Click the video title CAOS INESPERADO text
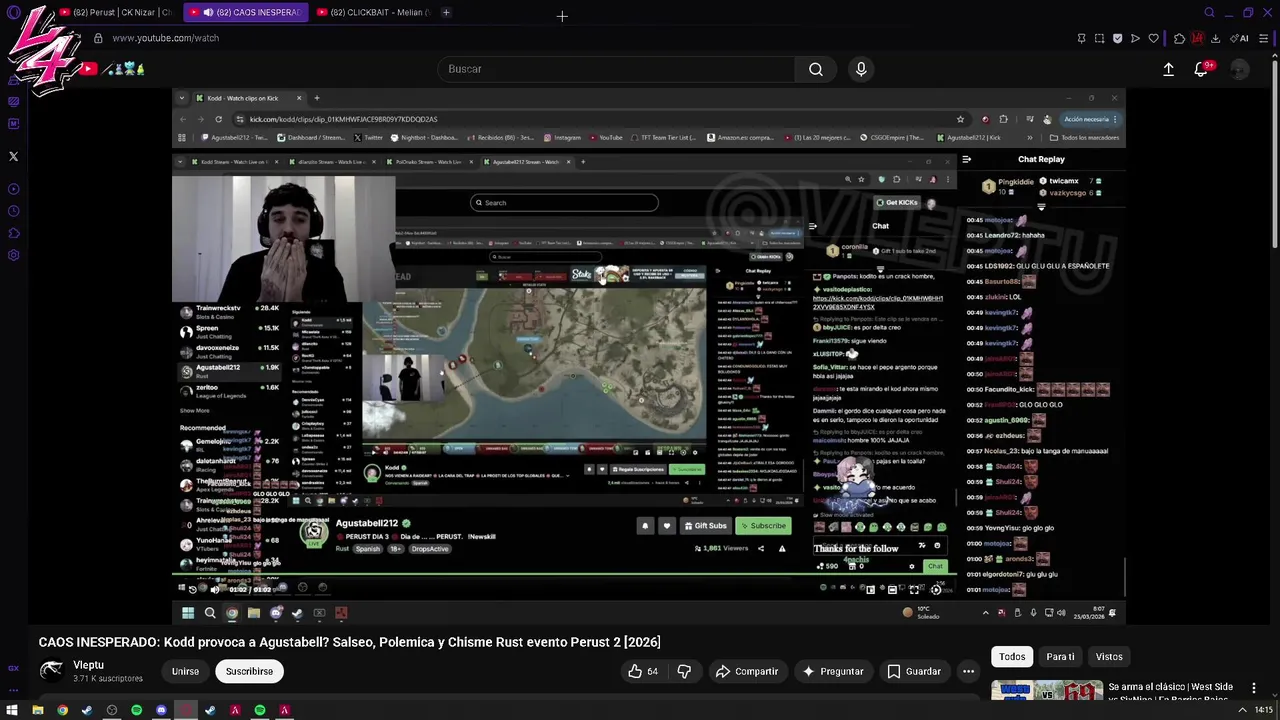 349,642
